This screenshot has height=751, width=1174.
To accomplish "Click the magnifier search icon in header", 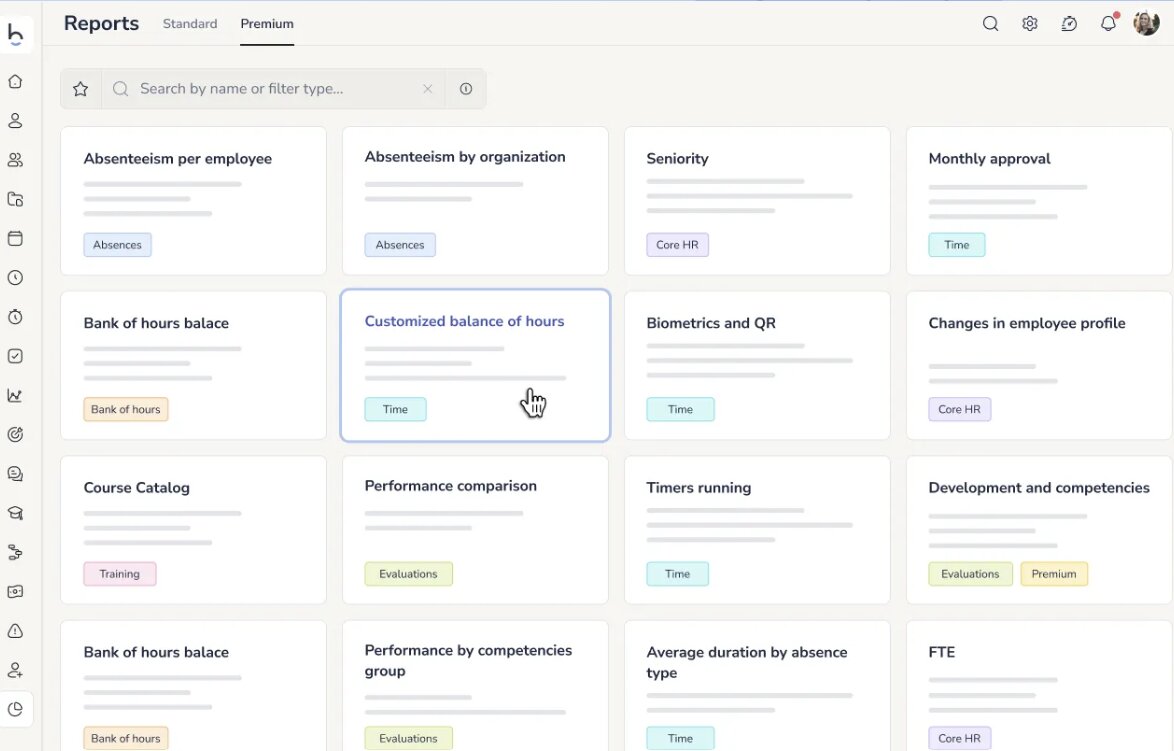I will (990, 24).
